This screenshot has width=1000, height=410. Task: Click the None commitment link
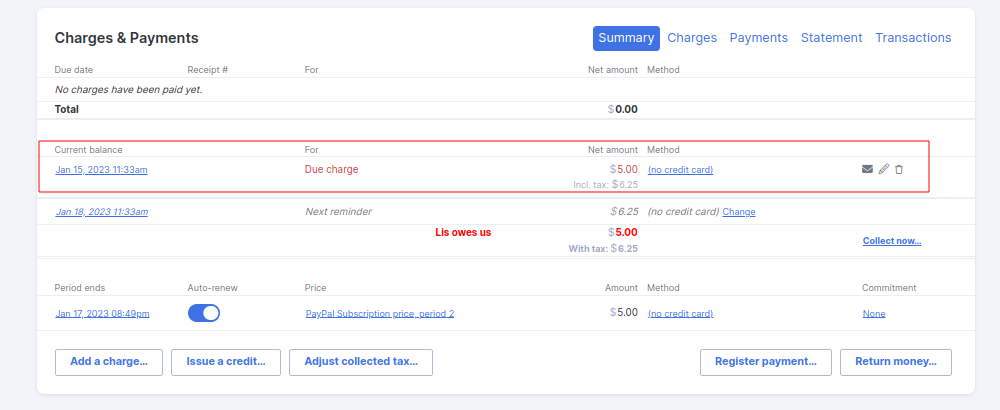pyautogui.click(x=873, y=314)
